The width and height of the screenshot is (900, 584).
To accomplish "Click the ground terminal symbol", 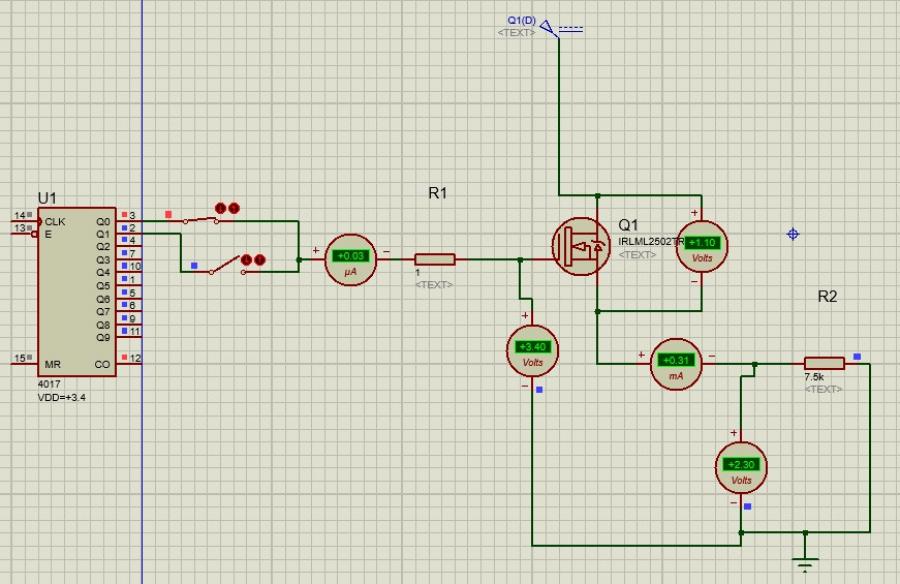I will click(x=805, y=562).
